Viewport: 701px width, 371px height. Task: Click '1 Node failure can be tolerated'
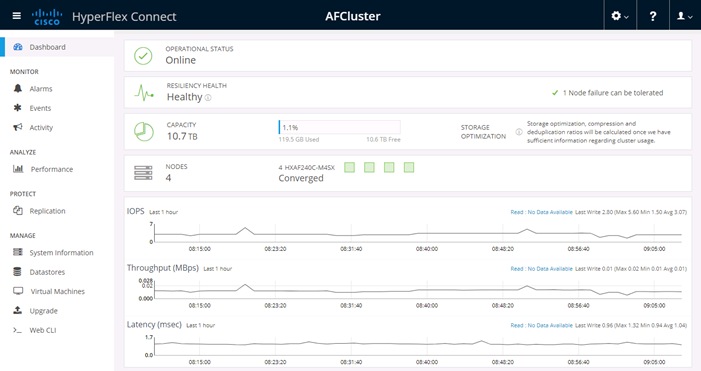(613, 93)
